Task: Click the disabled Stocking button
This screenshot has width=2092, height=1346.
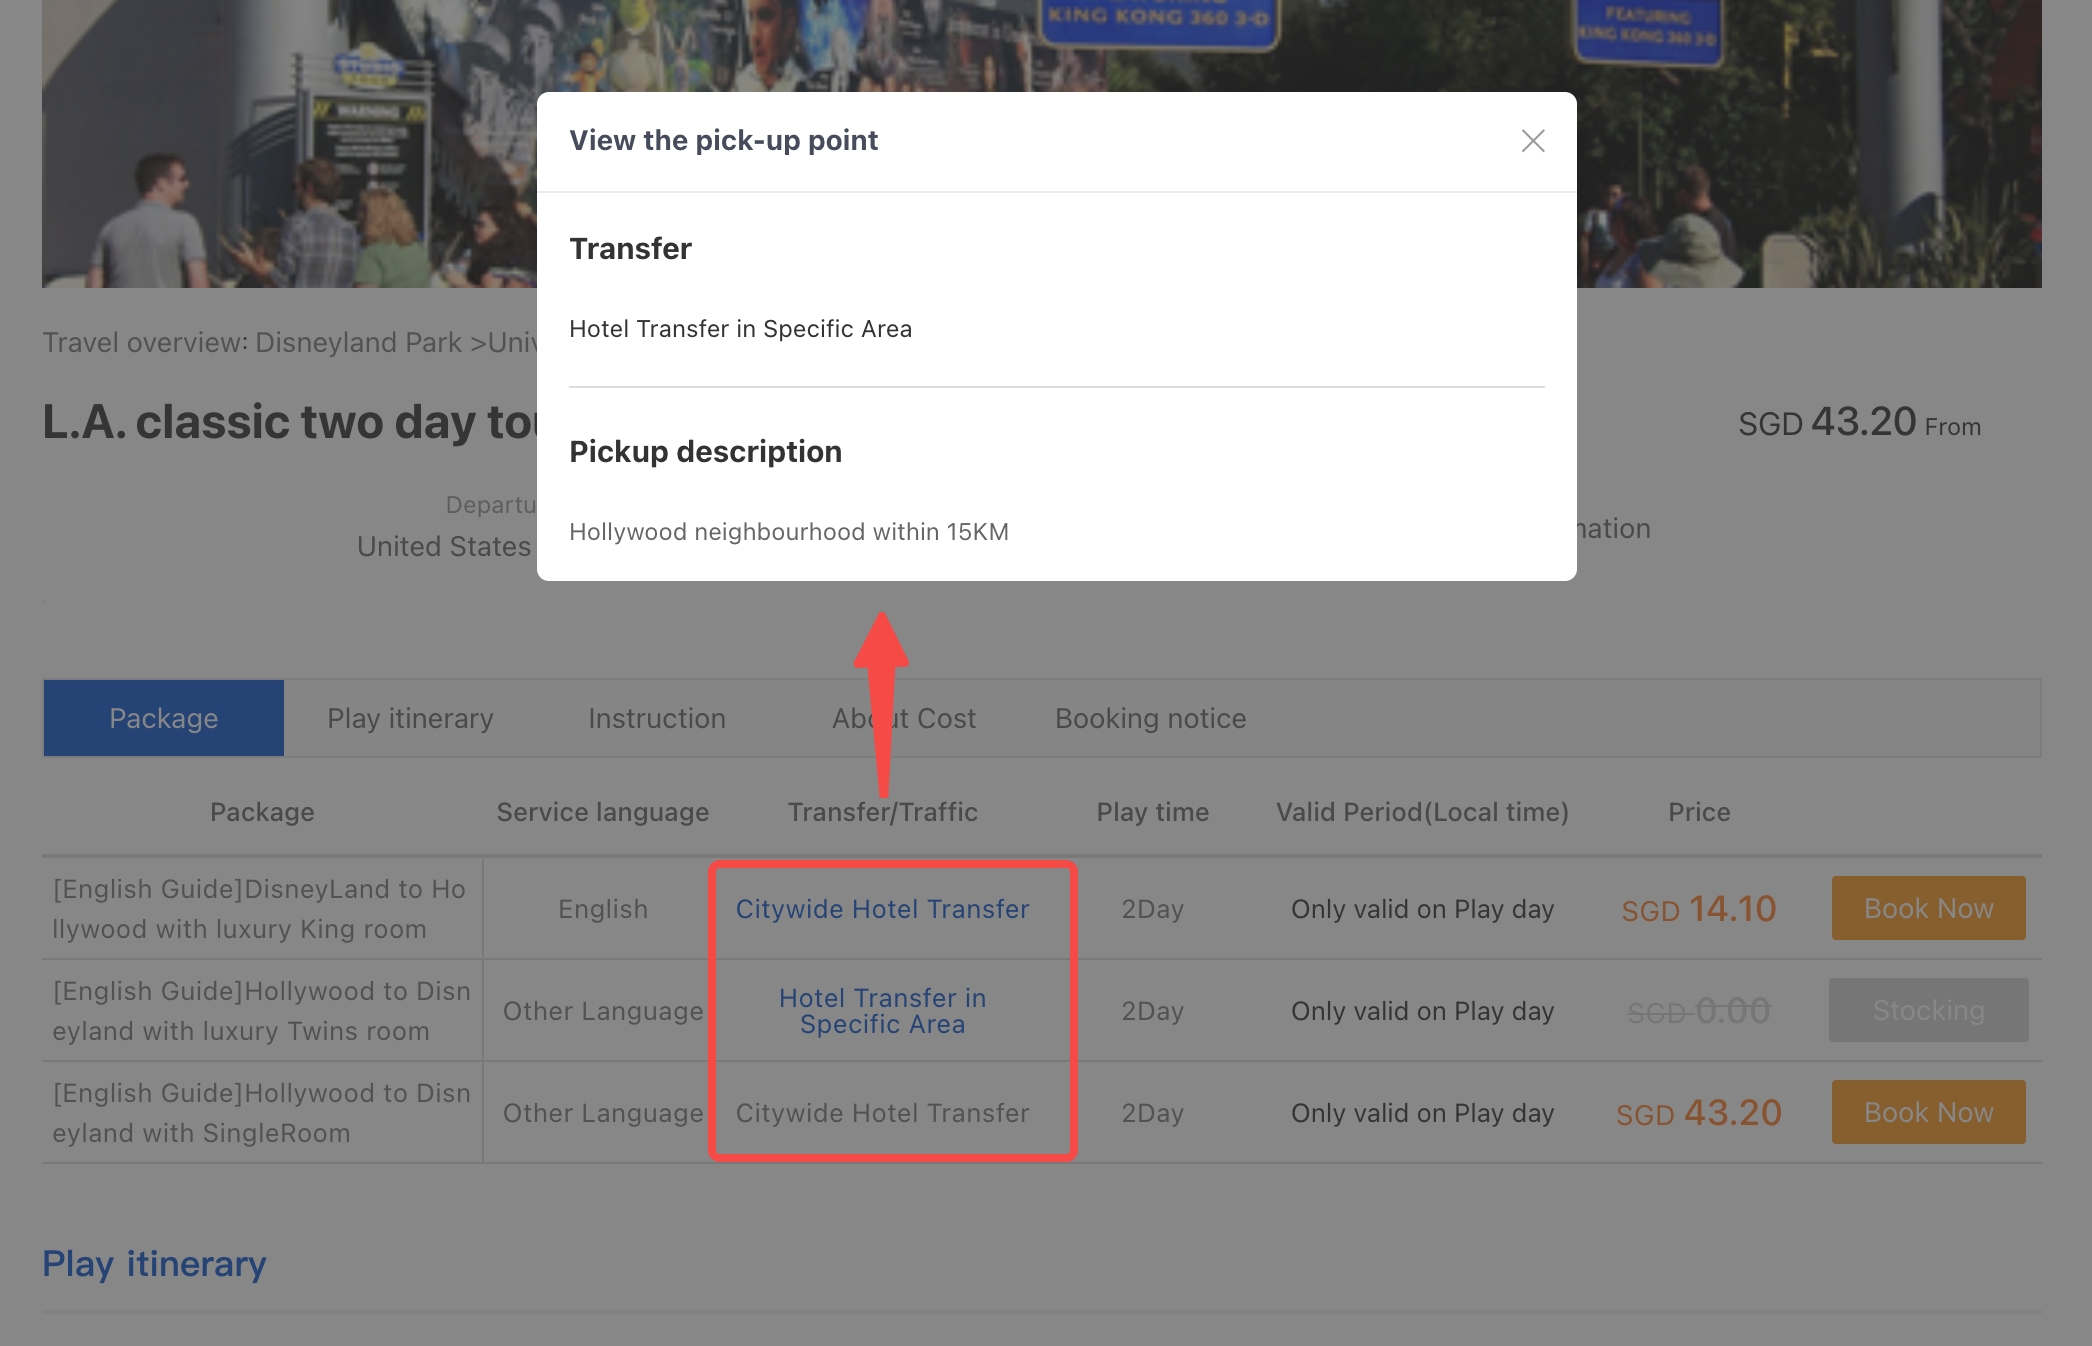Action: (1928, 1010)
